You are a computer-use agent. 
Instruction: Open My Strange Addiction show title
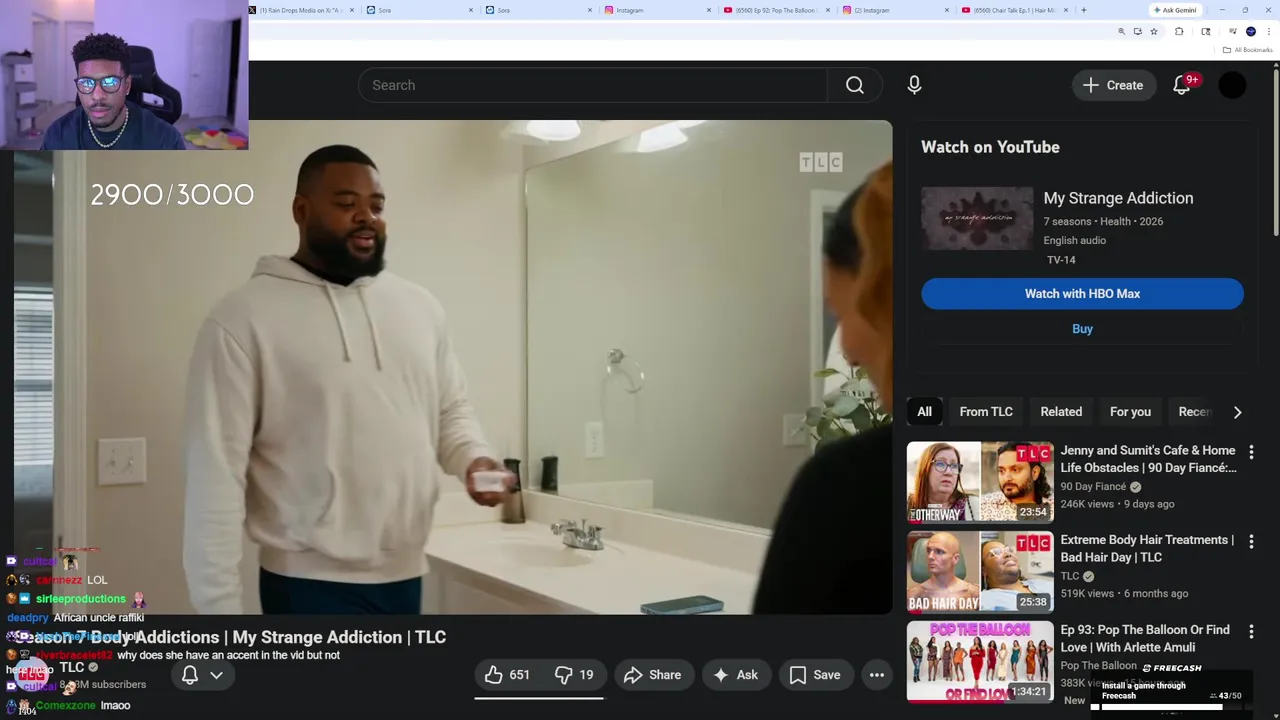coord(1118,198)
